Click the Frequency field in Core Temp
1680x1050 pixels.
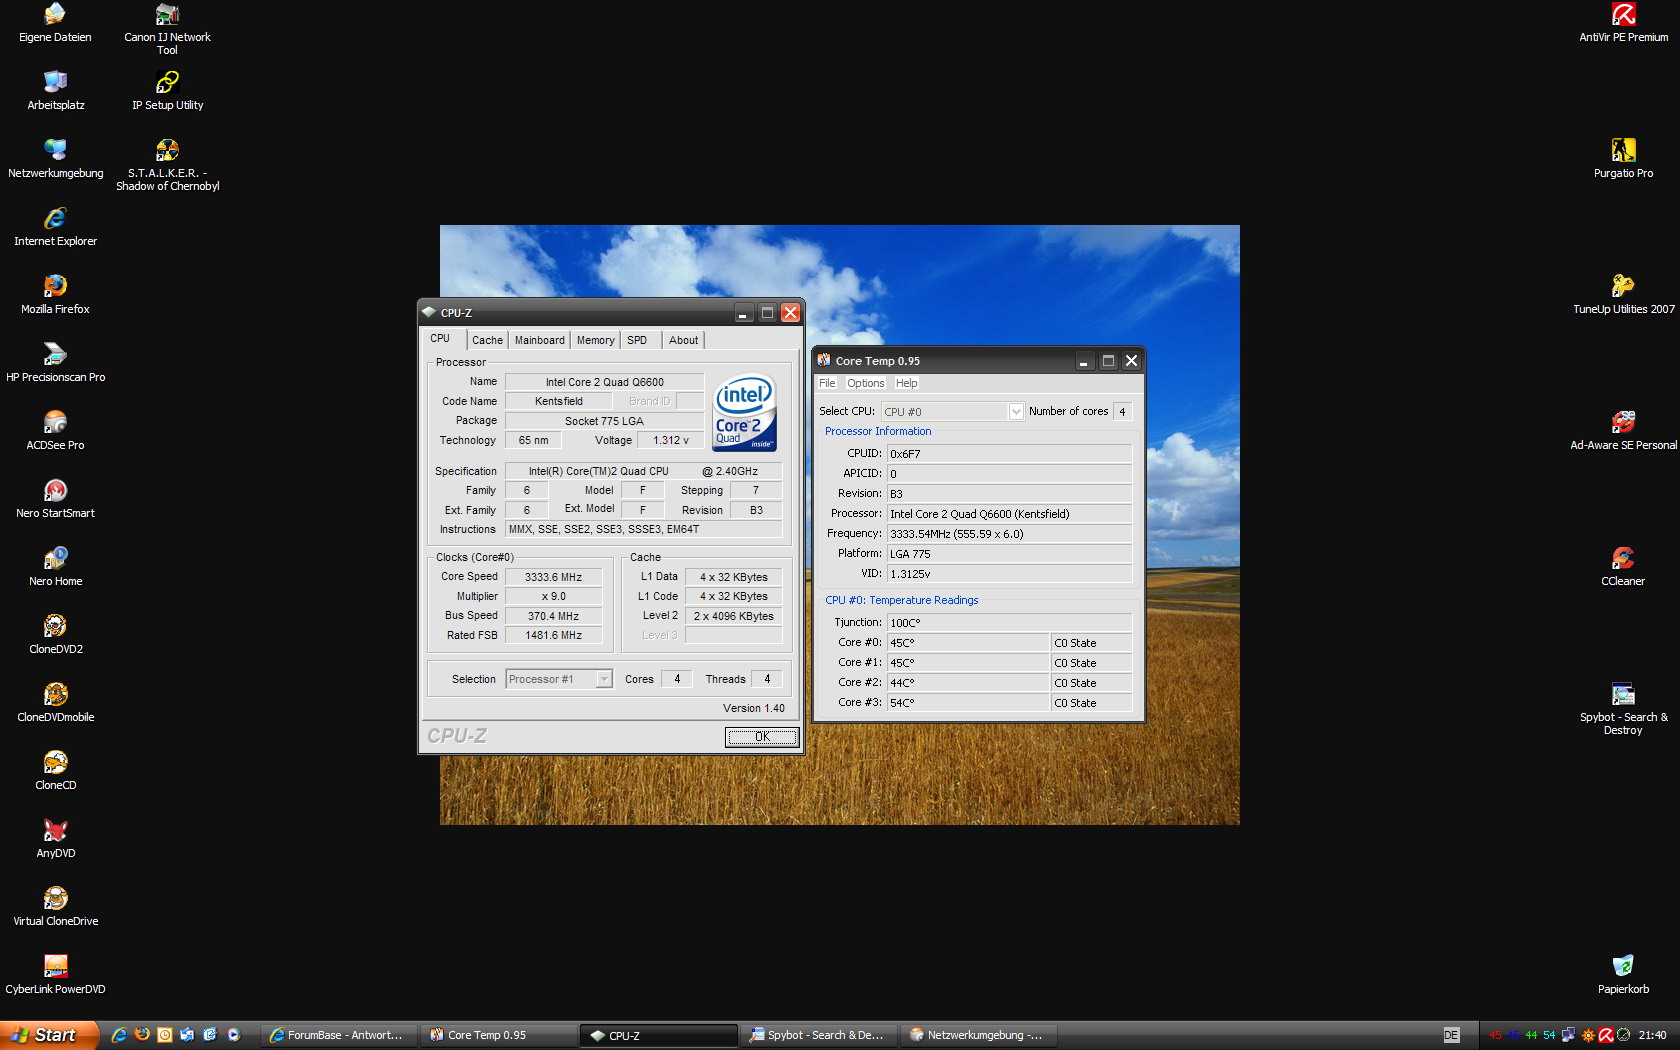(1009, 534)
